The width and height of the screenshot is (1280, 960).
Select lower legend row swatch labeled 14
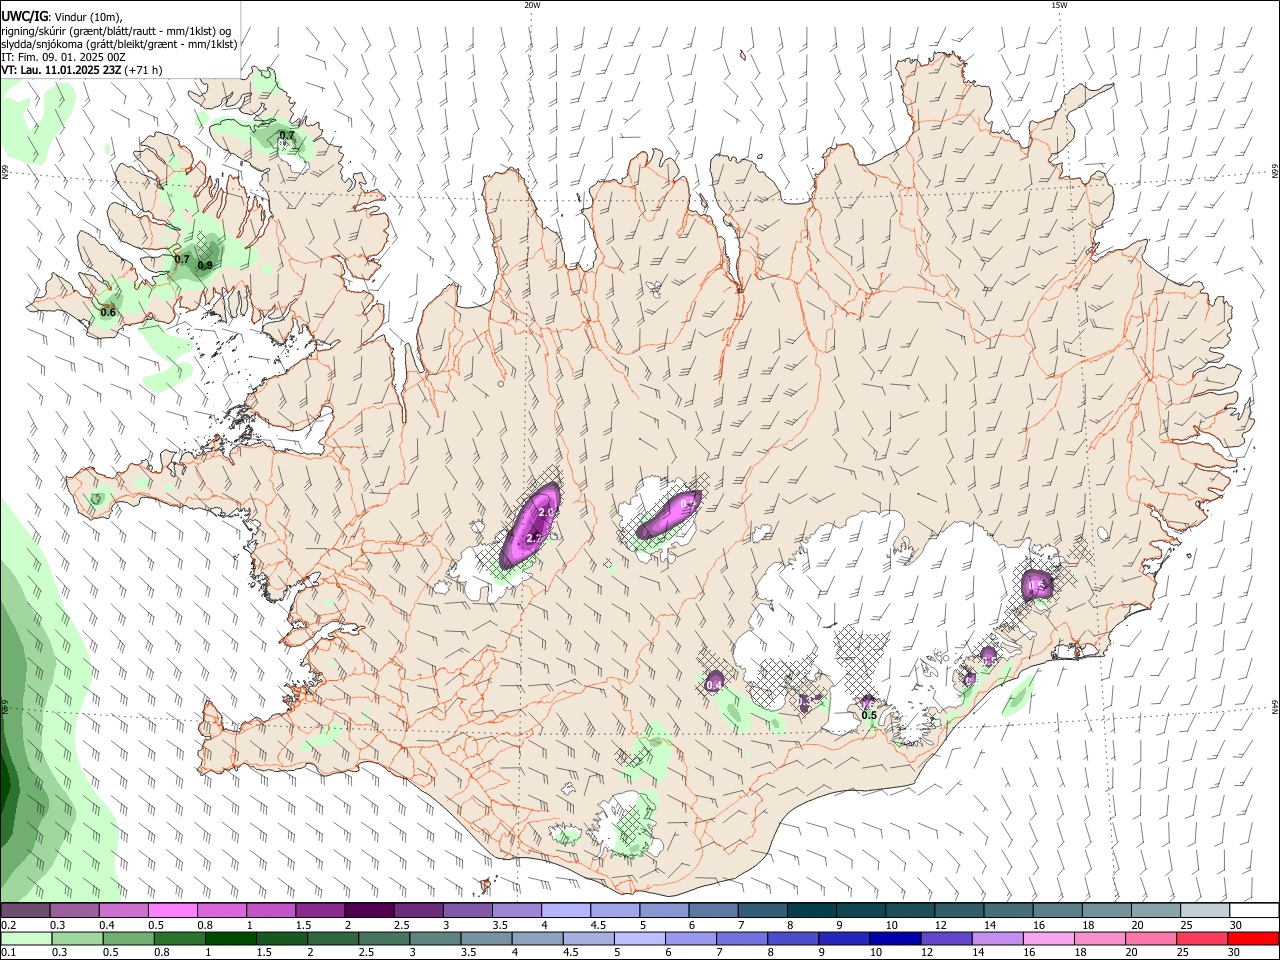997,939
